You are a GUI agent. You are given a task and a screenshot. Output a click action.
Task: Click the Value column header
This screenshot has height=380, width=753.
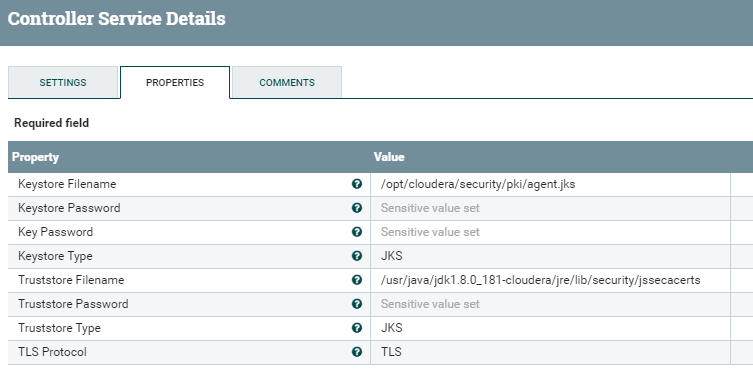pos(389,157)
